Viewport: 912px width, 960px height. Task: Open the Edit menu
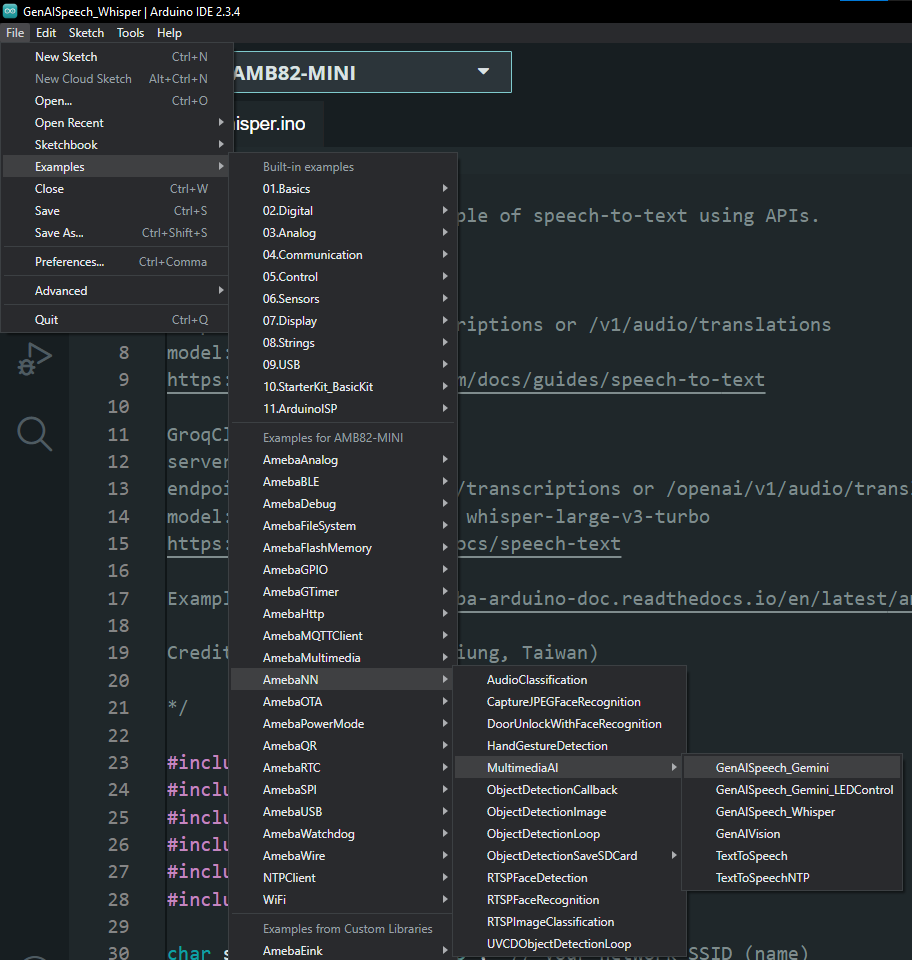pos(46,33)
